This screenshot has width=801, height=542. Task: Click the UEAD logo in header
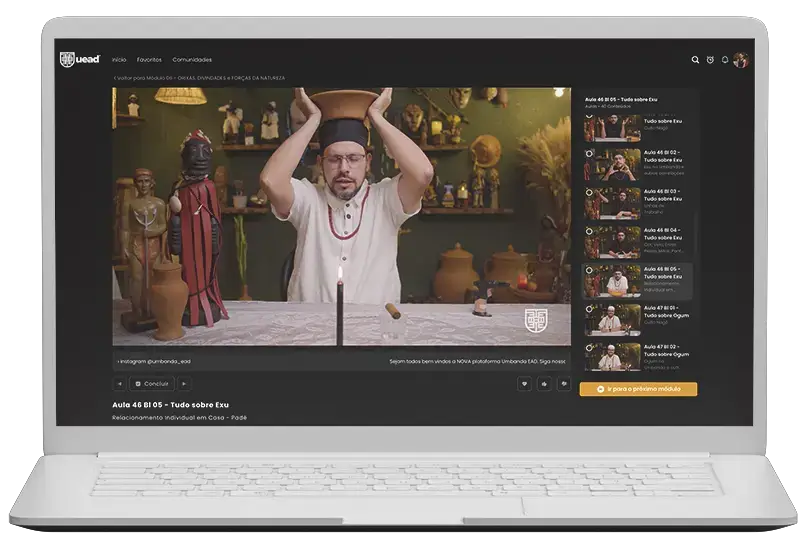click(80, 60)
